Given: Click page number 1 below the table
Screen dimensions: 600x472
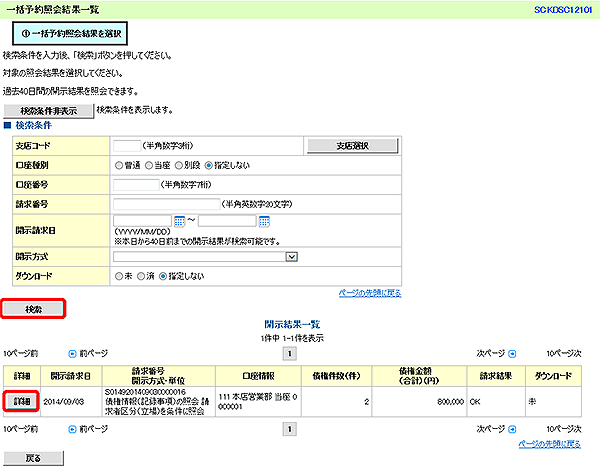Looking at the screenshot, I should pyautogui.click(x=290, y=429).
